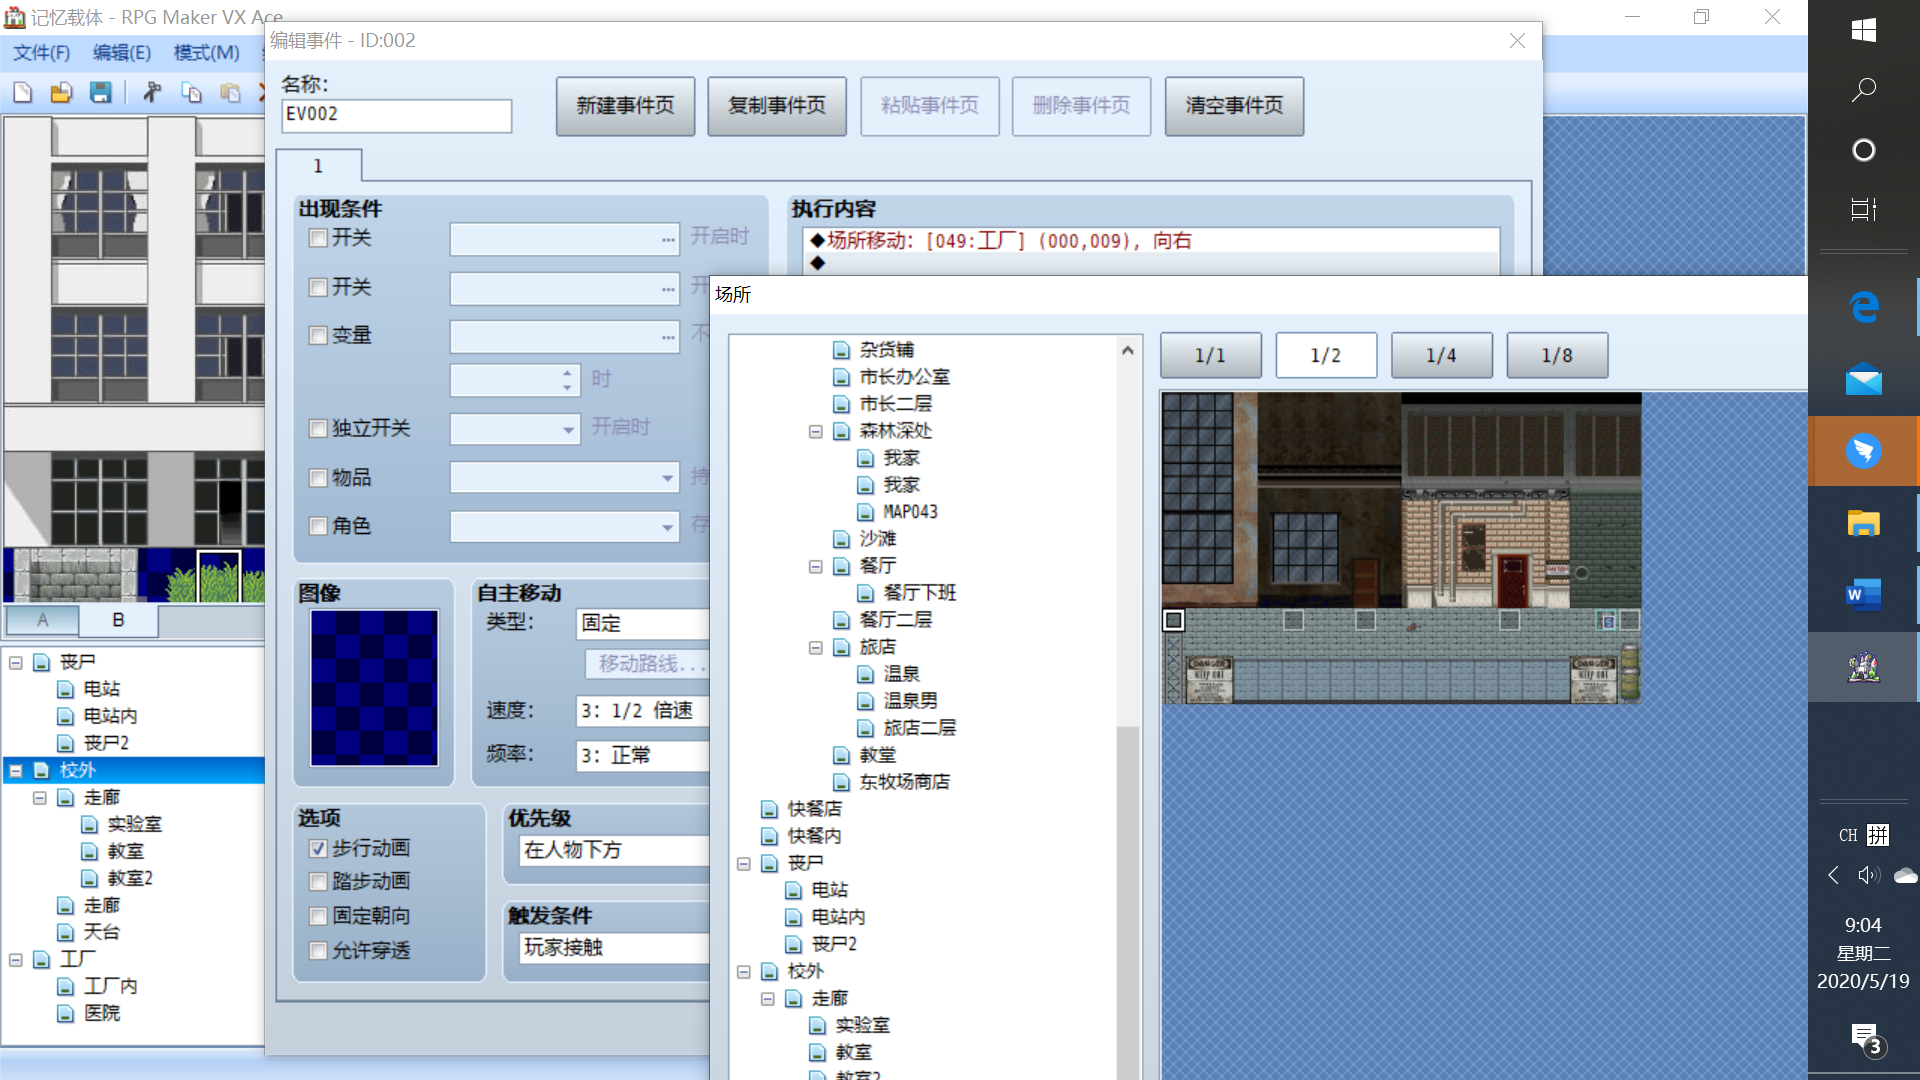The width and height of the screenshot is (1920, 1080).
Task: Click the Paste toolbar icon
Action: point(230,93)
